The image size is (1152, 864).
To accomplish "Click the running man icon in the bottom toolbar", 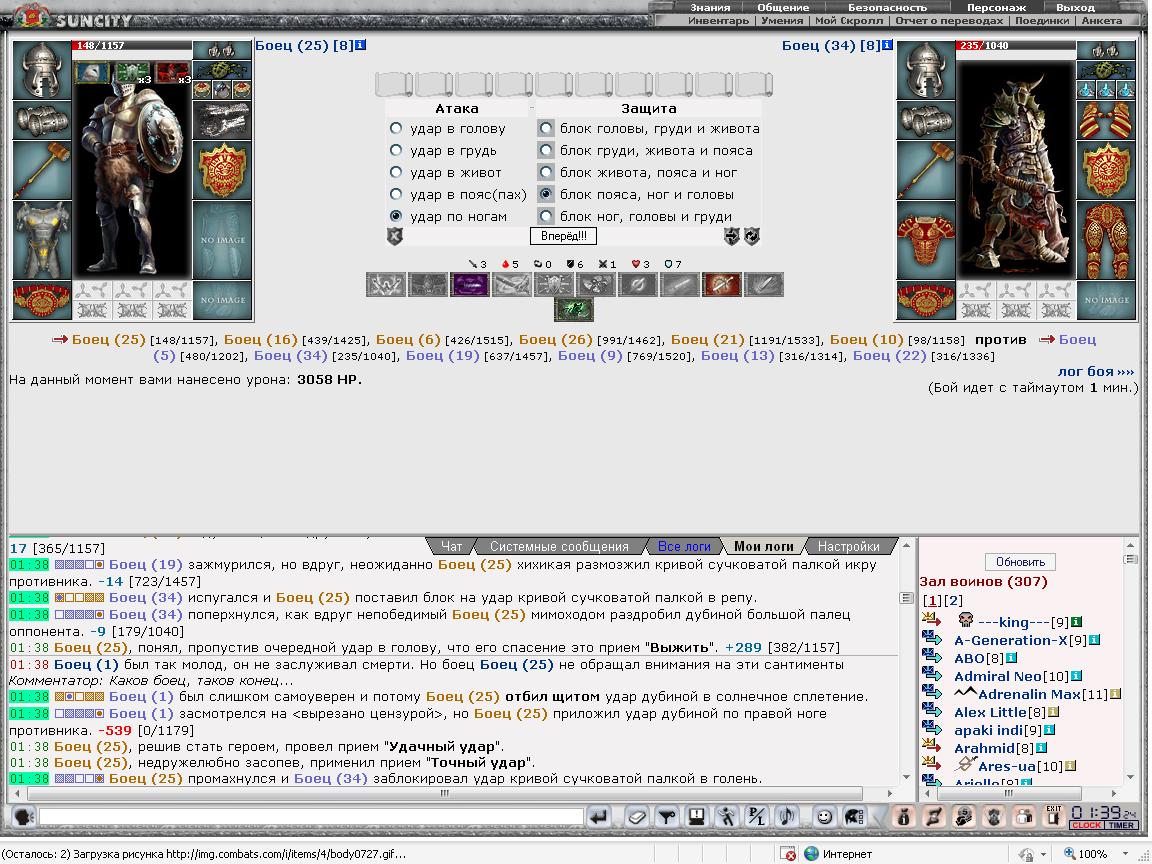I will click(727, 816).
